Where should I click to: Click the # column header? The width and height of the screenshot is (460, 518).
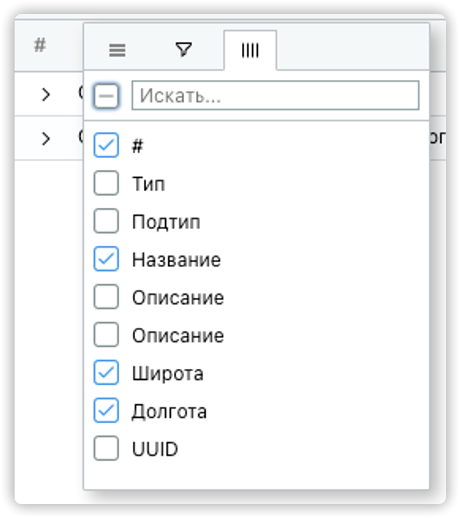click(x=40, y=45)
